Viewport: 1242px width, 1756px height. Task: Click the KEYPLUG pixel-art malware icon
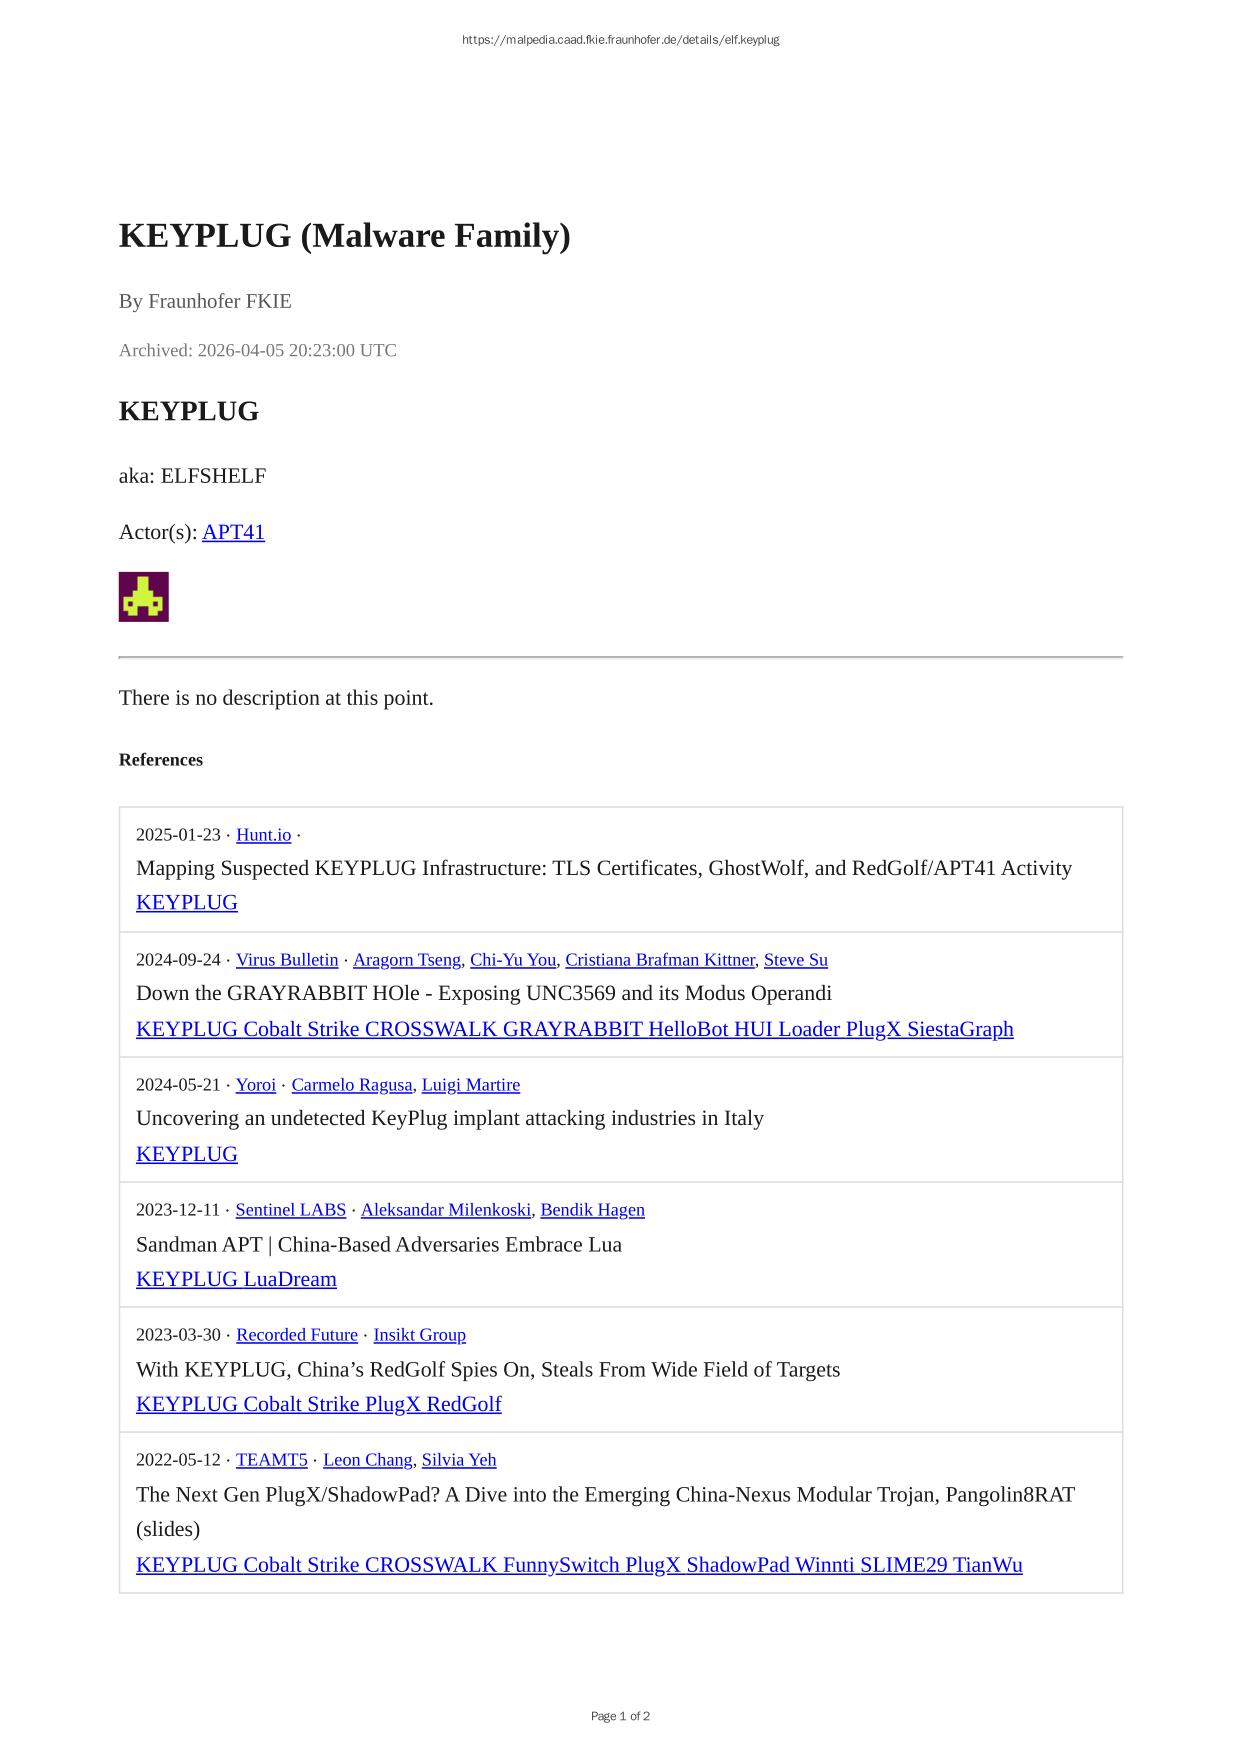click(x=143, y=597)
